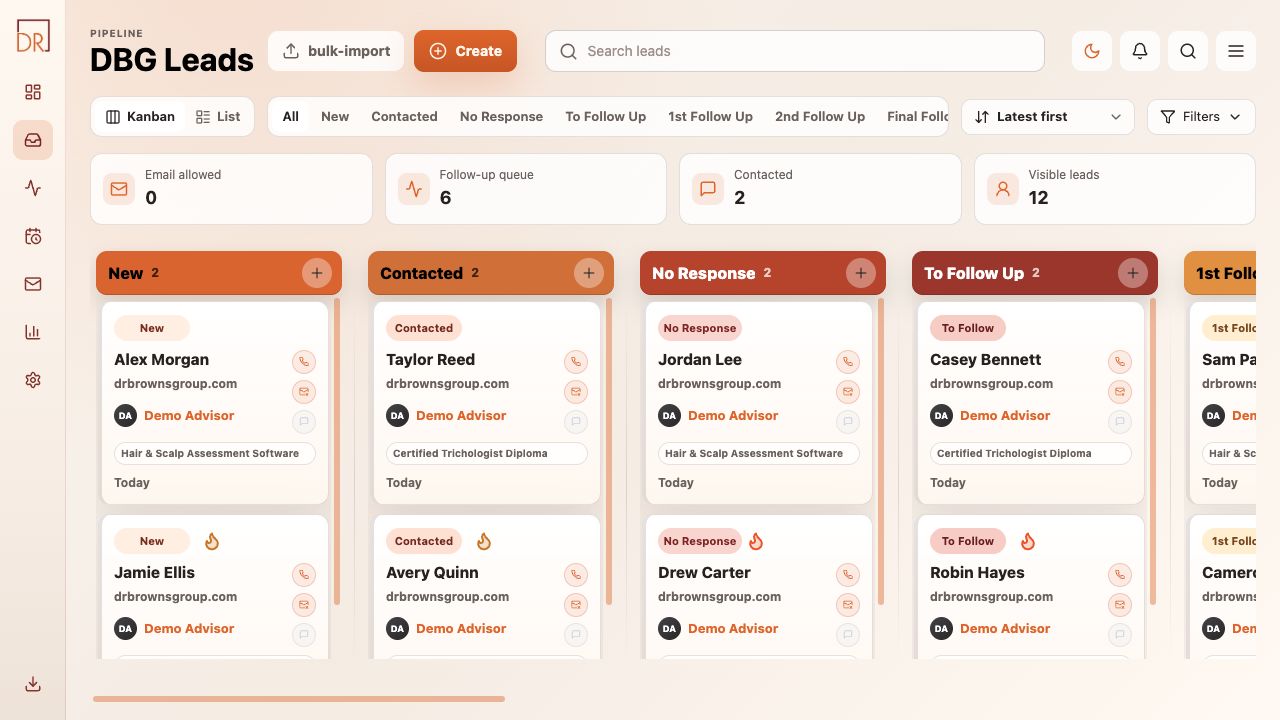The width and height of the screenshot is (1280, 720).
Task: Open the Latest first sort dropdown
Action: point(1048,117)
